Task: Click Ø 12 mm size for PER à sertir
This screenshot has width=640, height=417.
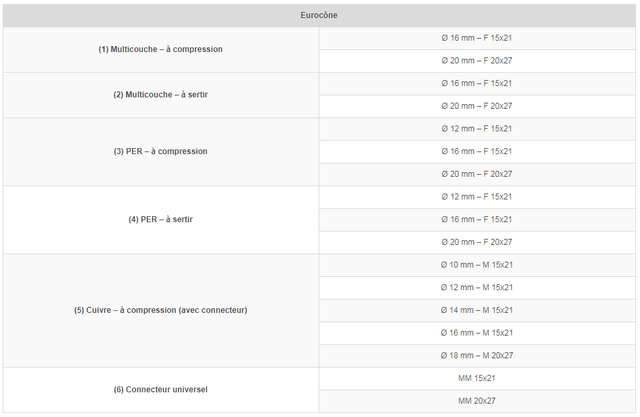Action: 477,197
